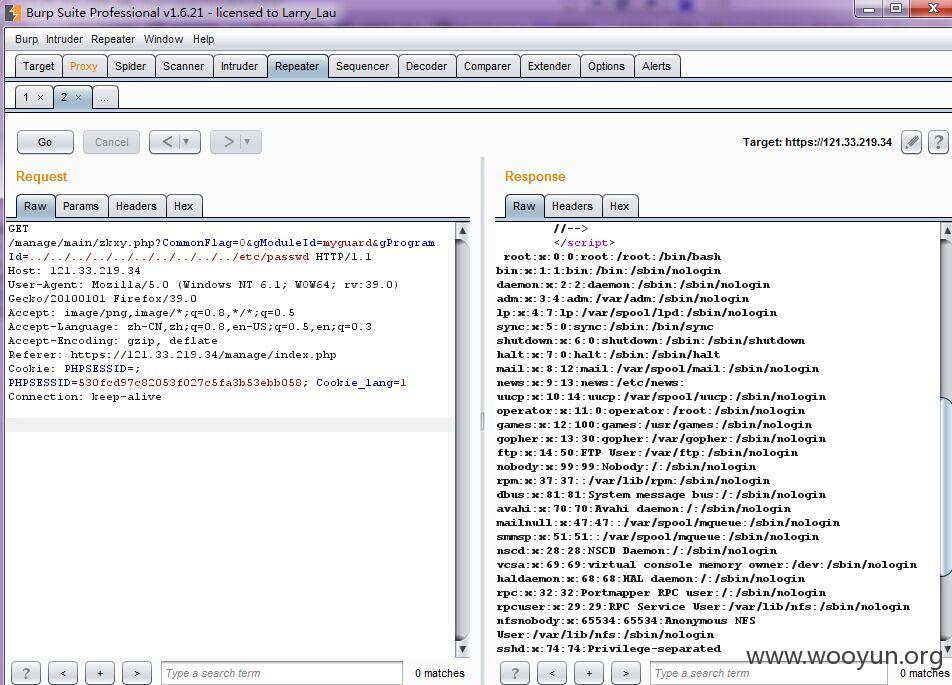Click the Host: 121.33.219.34 header line
The height and width of the screenshot is (685, 952).
pos(74,271)
